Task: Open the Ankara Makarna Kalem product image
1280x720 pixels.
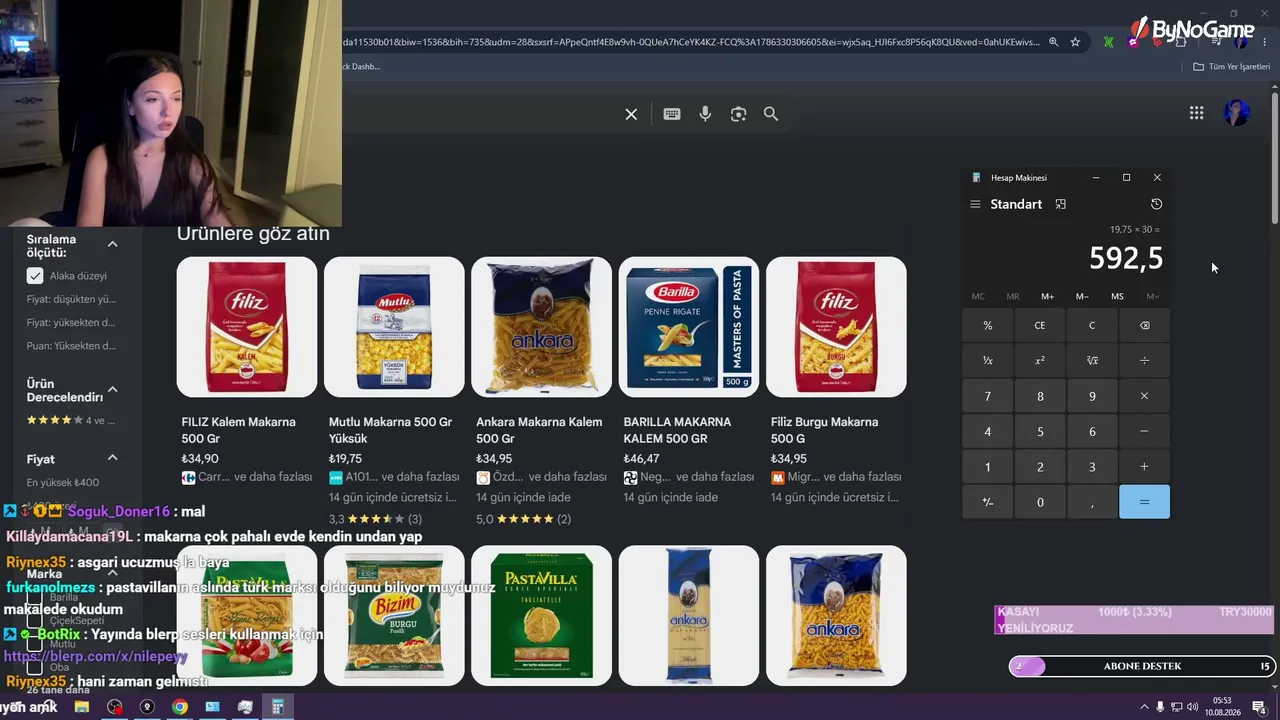Action: 541,327
